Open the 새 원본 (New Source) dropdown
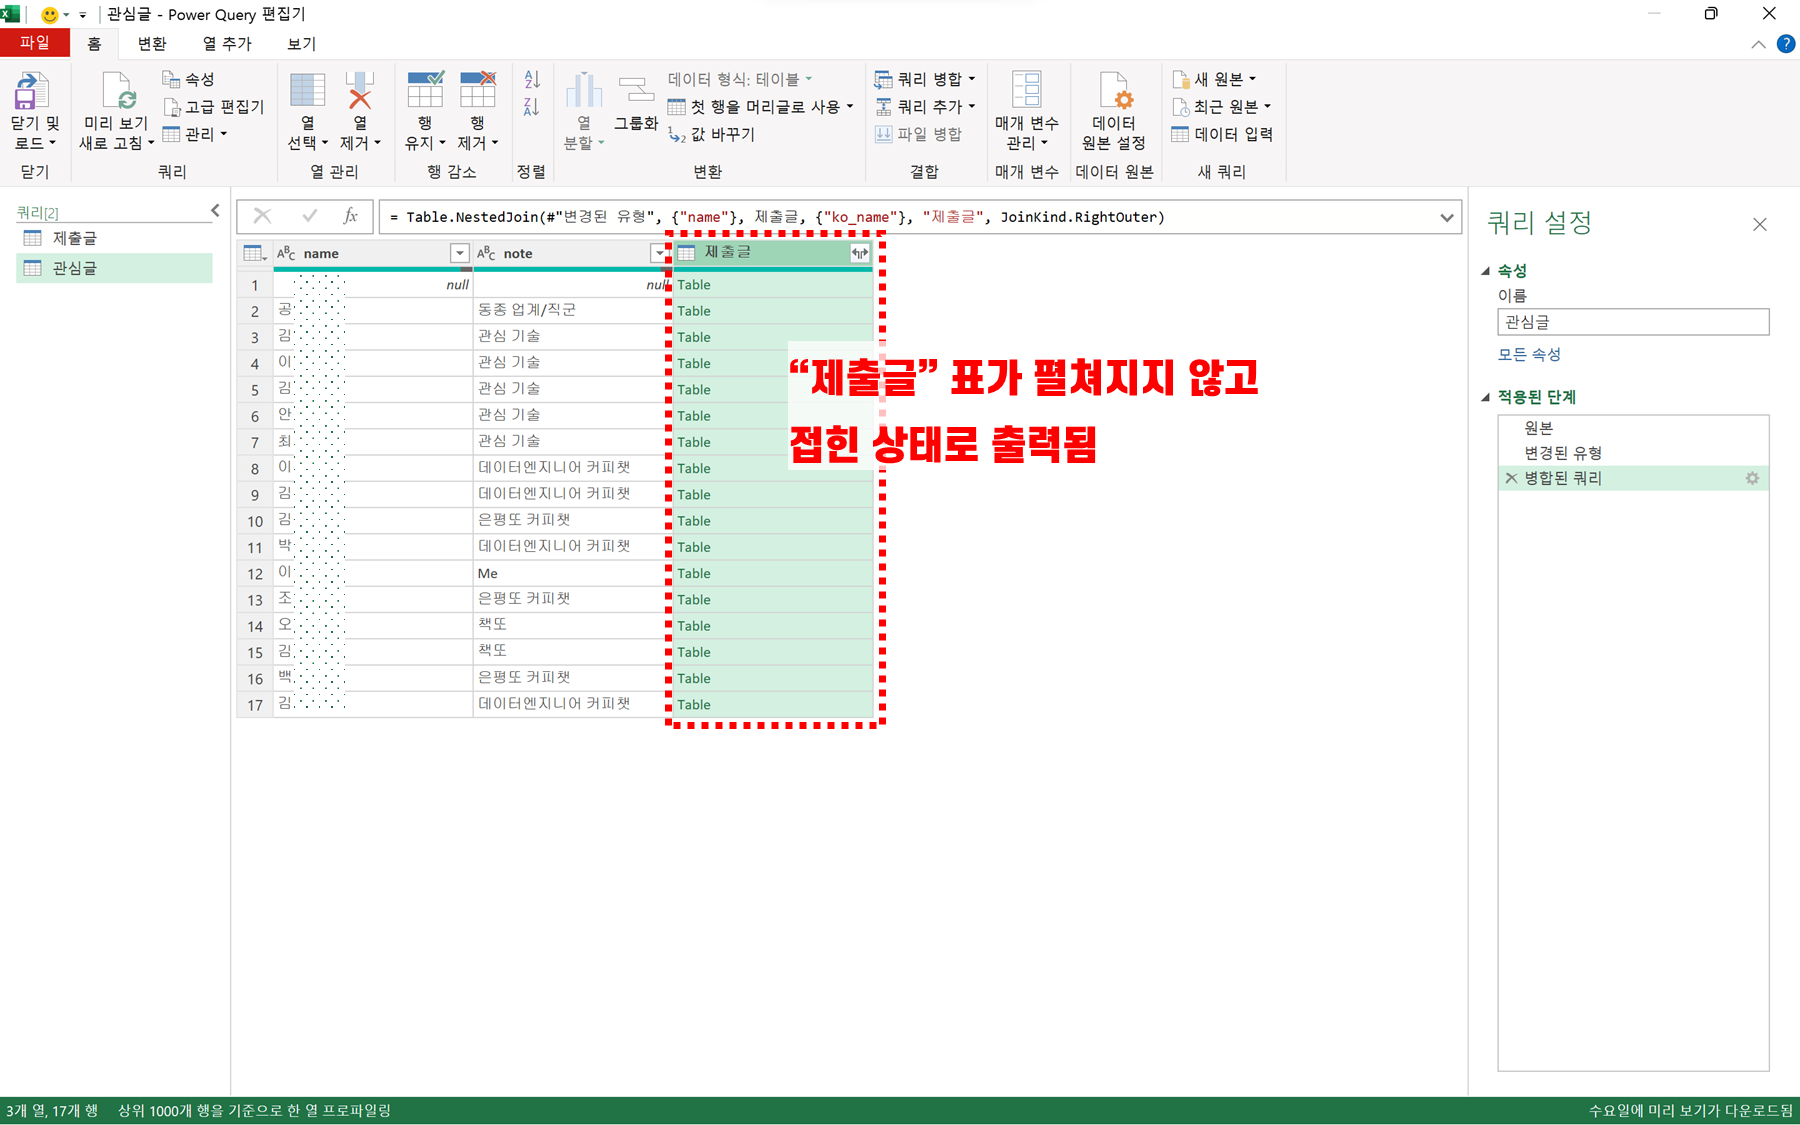The width and height of the screenshot is (1800, 1125). (1215, 79)
